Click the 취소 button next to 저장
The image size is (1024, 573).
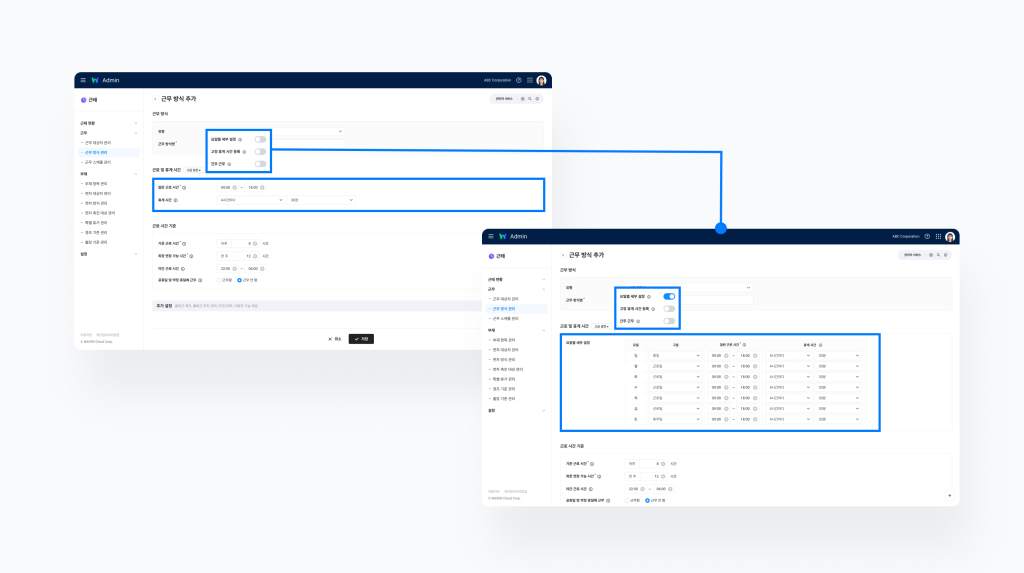[335, 339]
